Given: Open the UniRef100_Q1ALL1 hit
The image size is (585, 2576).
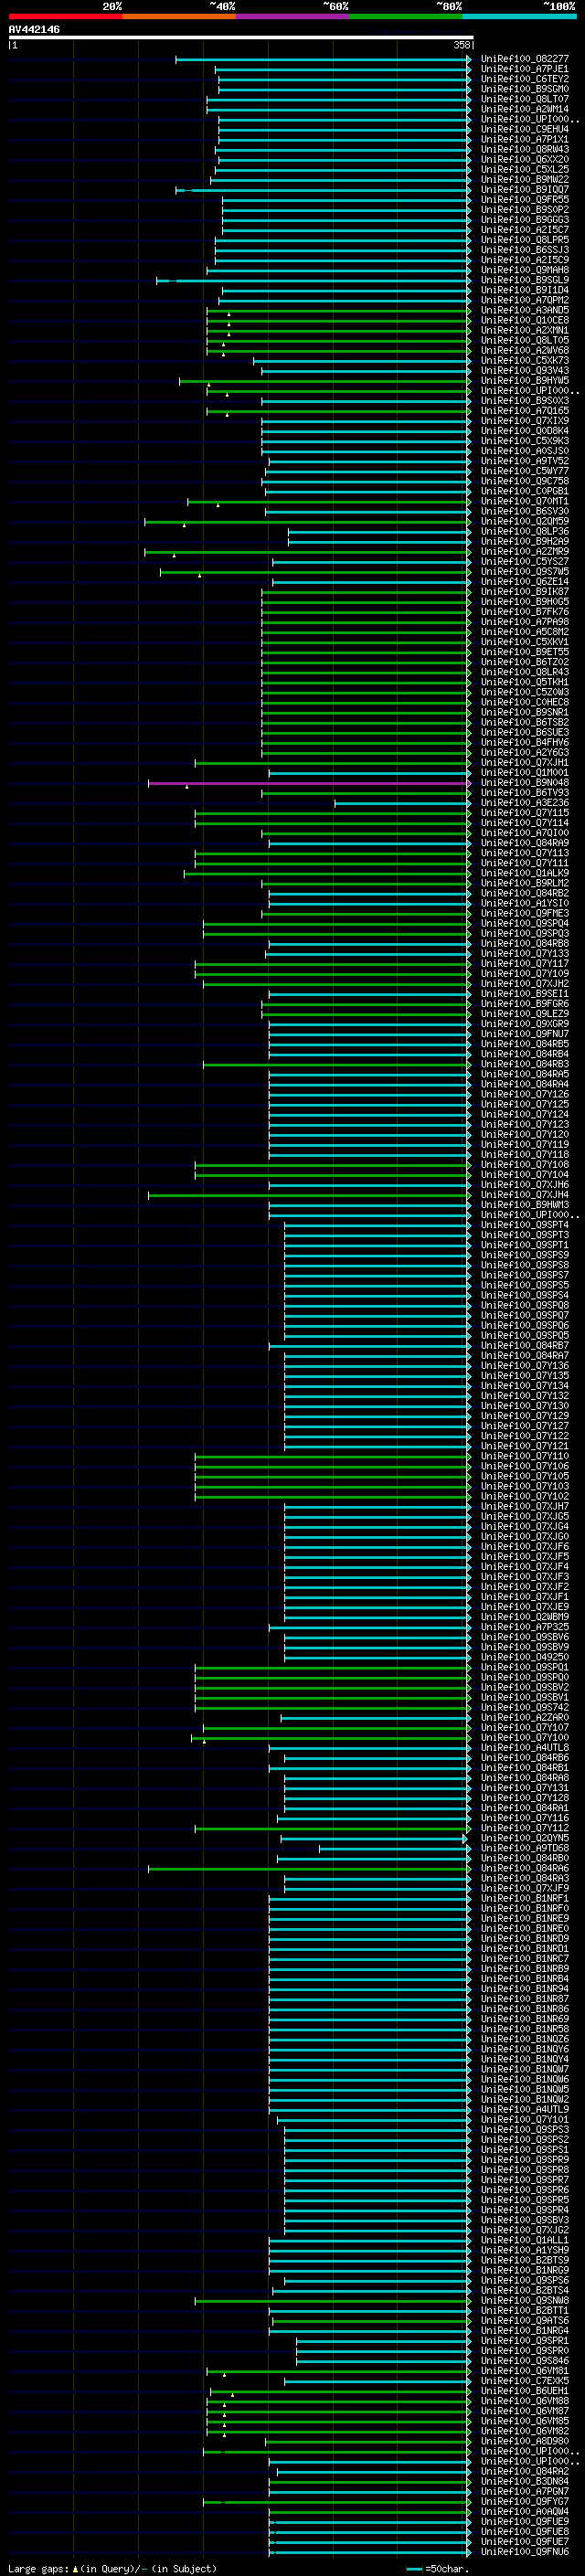Looking at the screenshot, I should coord(524,2240).
